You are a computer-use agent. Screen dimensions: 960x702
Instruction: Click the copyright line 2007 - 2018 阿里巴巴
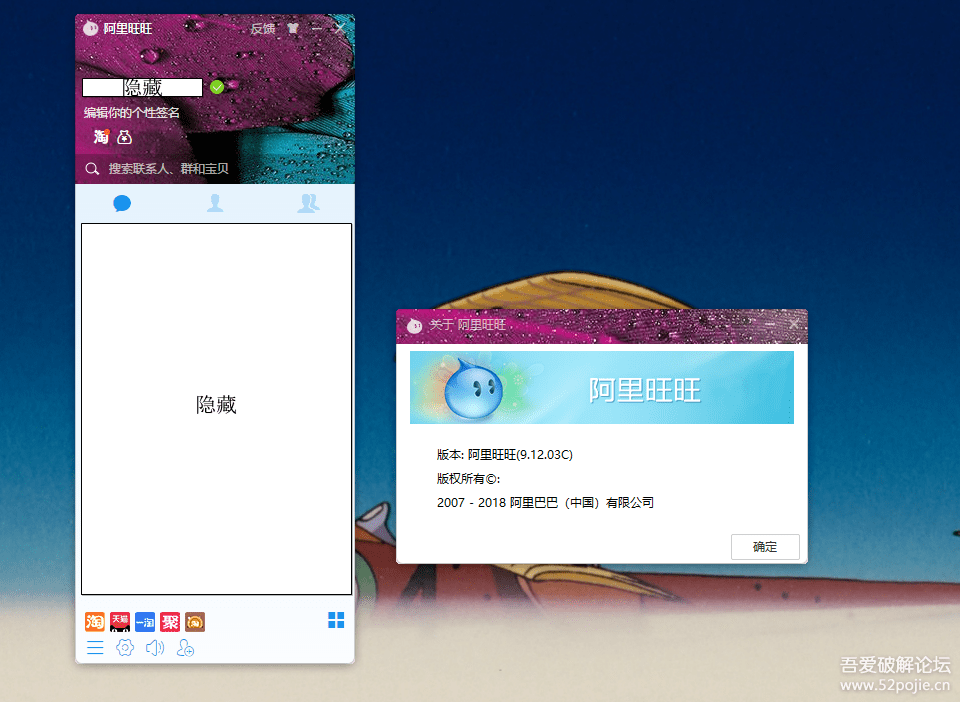point(546,502)
